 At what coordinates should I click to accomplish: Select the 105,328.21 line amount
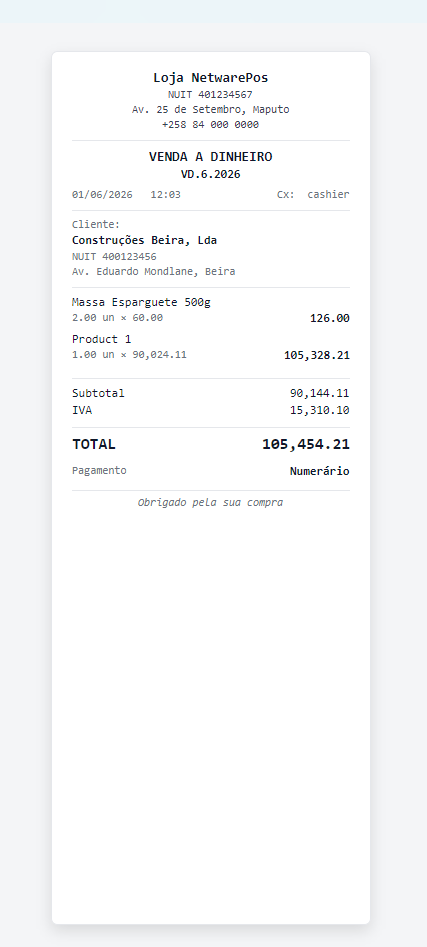(x=317, y=355)
